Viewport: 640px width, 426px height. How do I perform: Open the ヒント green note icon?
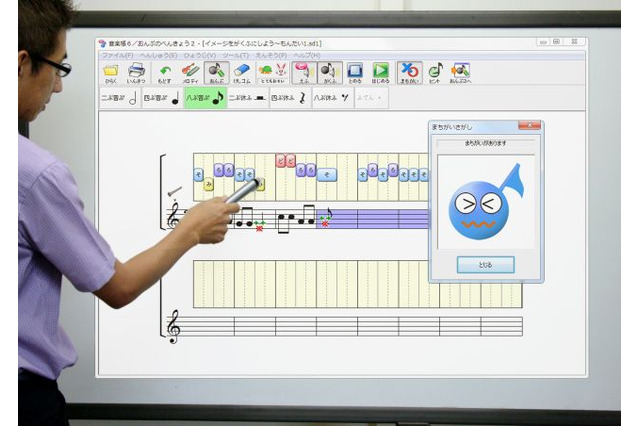coord(435,73)
